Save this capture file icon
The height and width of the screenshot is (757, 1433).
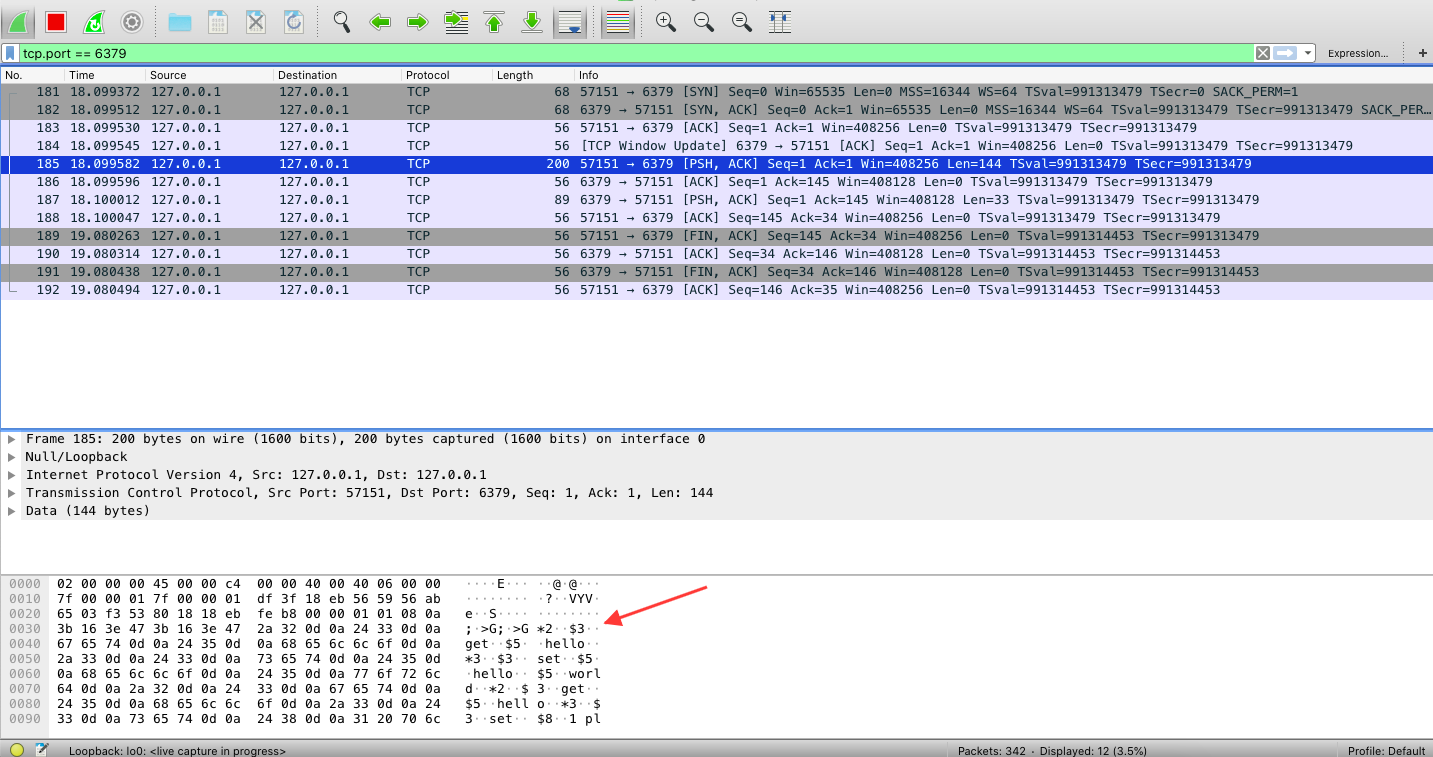(218, 21)
